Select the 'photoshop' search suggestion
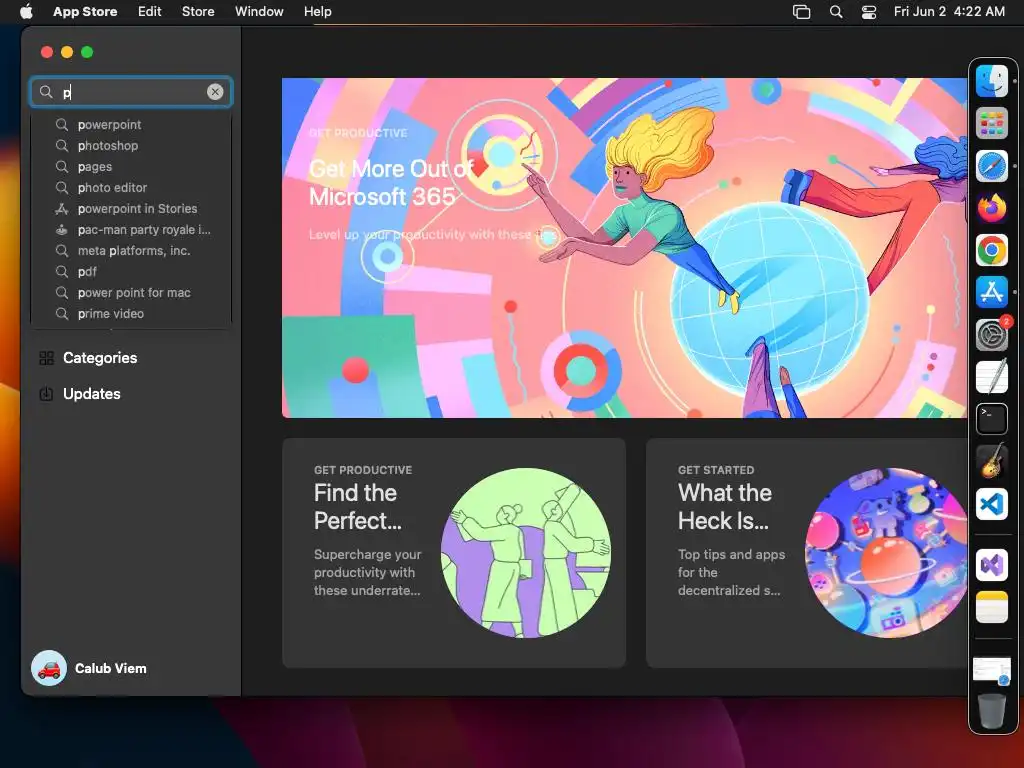Image resolution: width=1024 pixels, height=768 pixels. [x=131, y=146]
